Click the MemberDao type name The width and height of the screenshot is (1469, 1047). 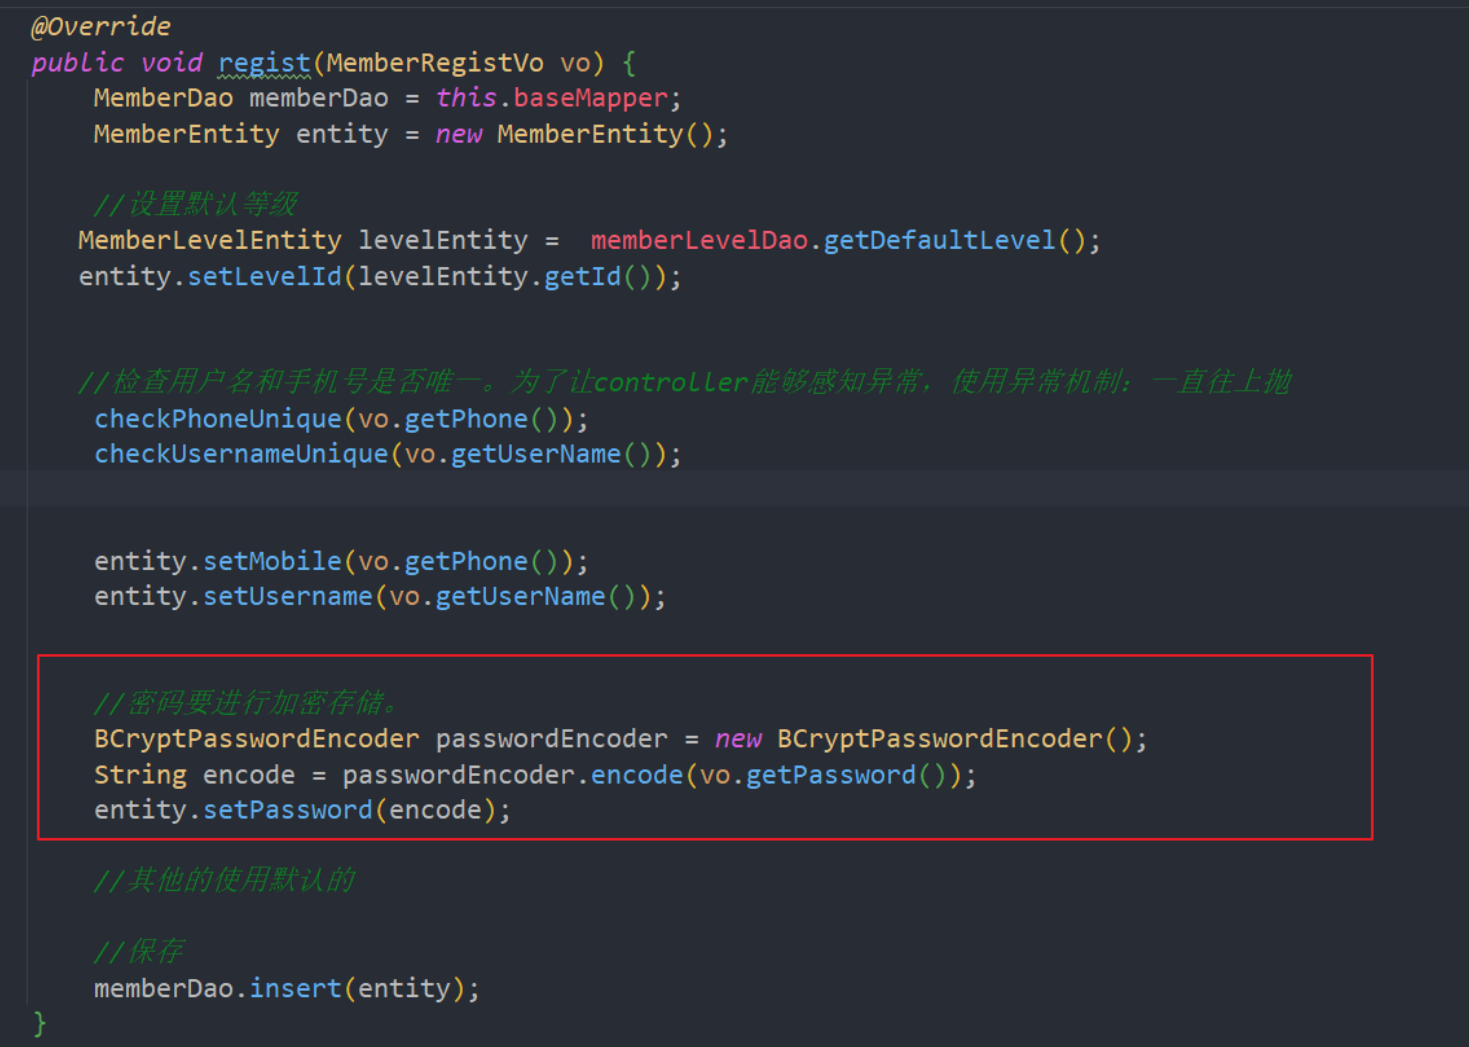click(x=163, y=98)
